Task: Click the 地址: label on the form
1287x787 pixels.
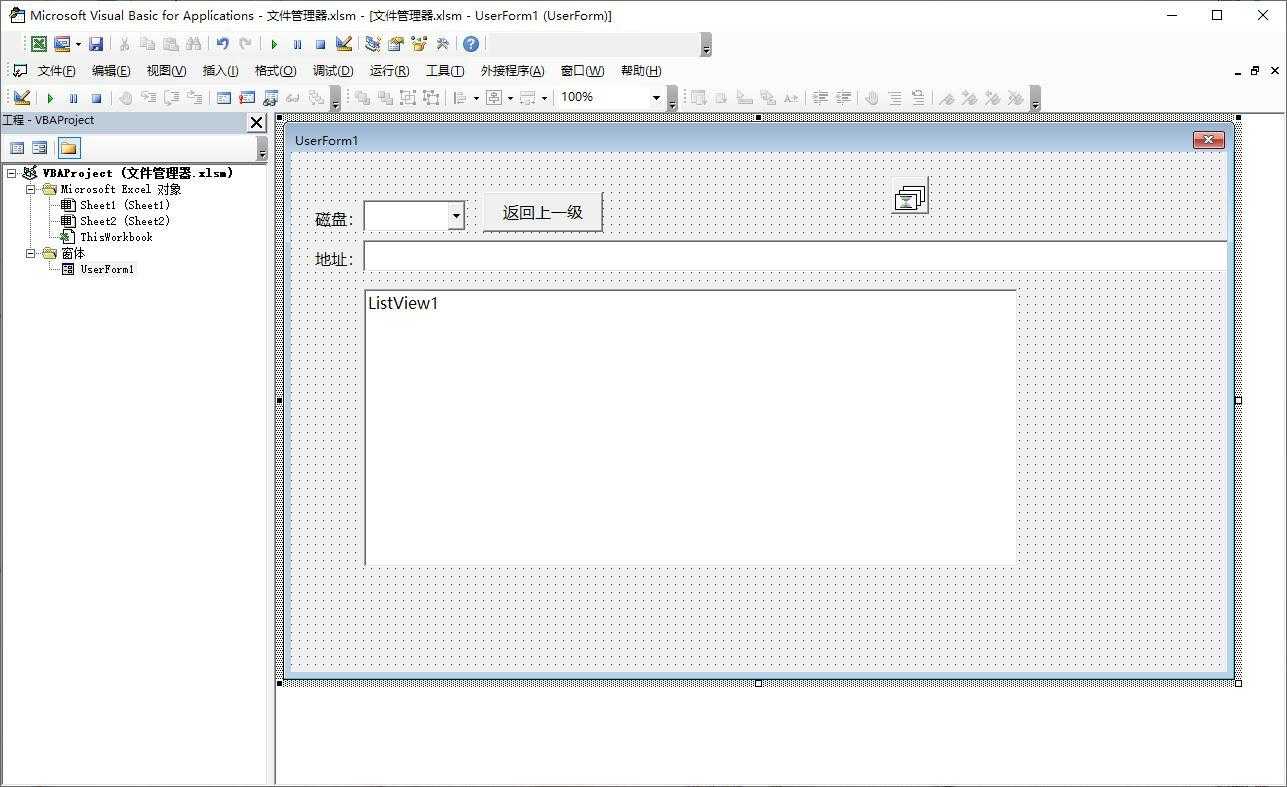Action: click(x=334, y=259)
